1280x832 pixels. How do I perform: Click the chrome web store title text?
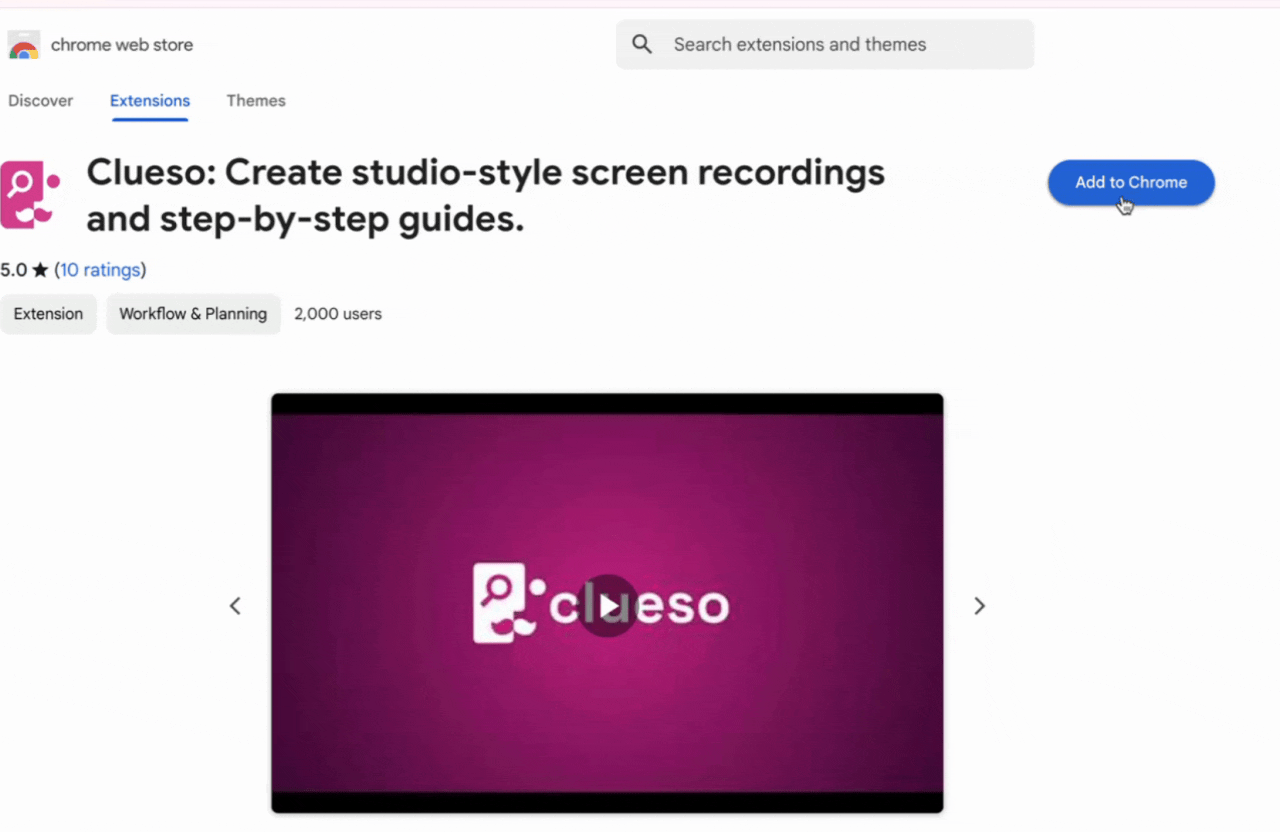point(122,45)
